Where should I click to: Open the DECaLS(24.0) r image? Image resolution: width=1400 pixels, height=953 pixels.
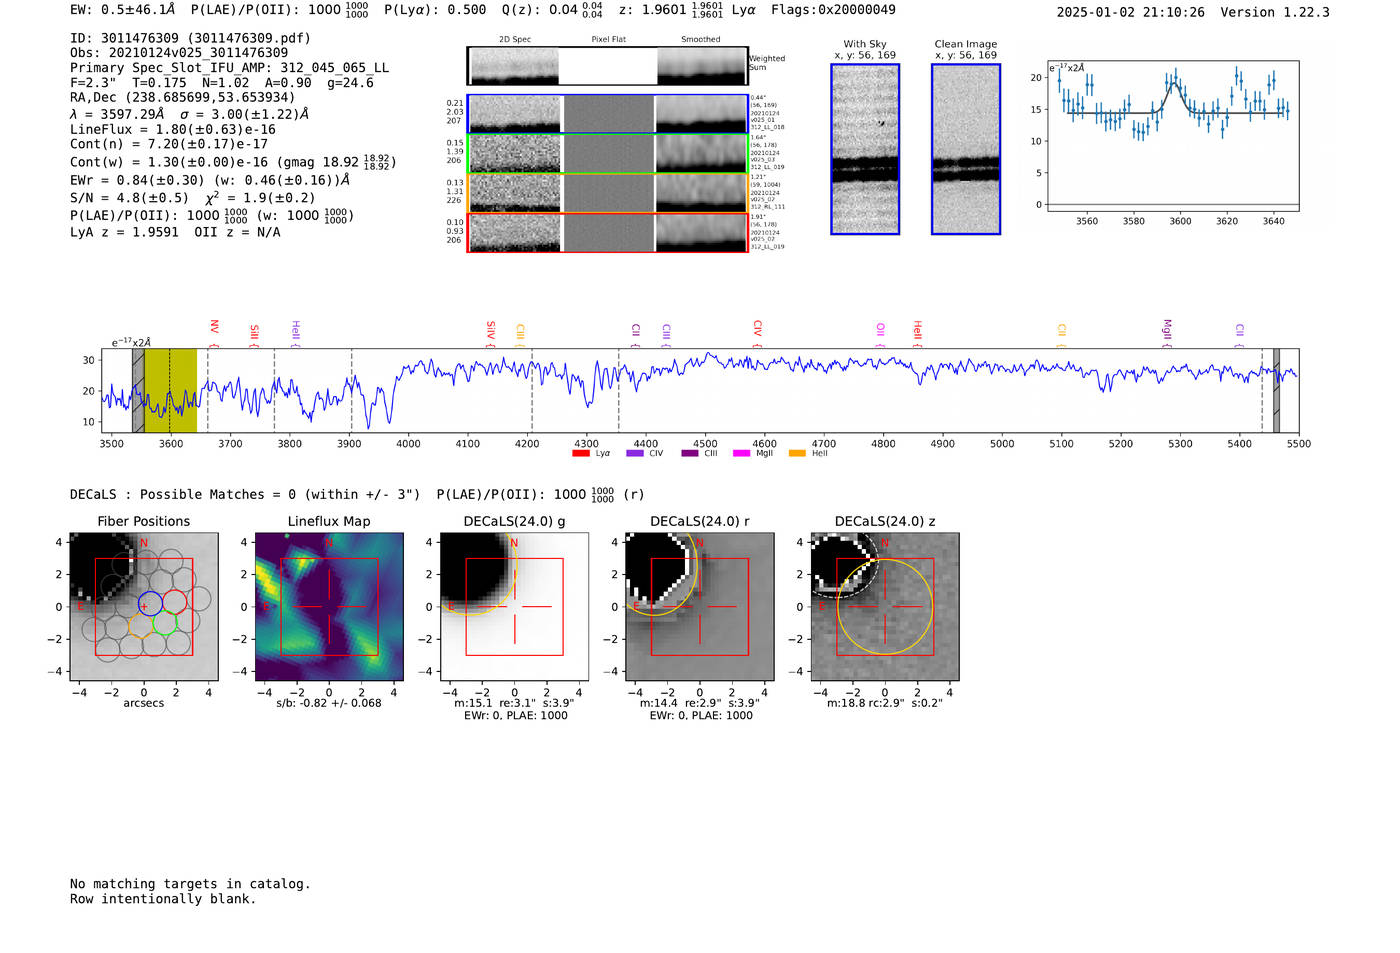pyautogui.click(x=700, y=606)
